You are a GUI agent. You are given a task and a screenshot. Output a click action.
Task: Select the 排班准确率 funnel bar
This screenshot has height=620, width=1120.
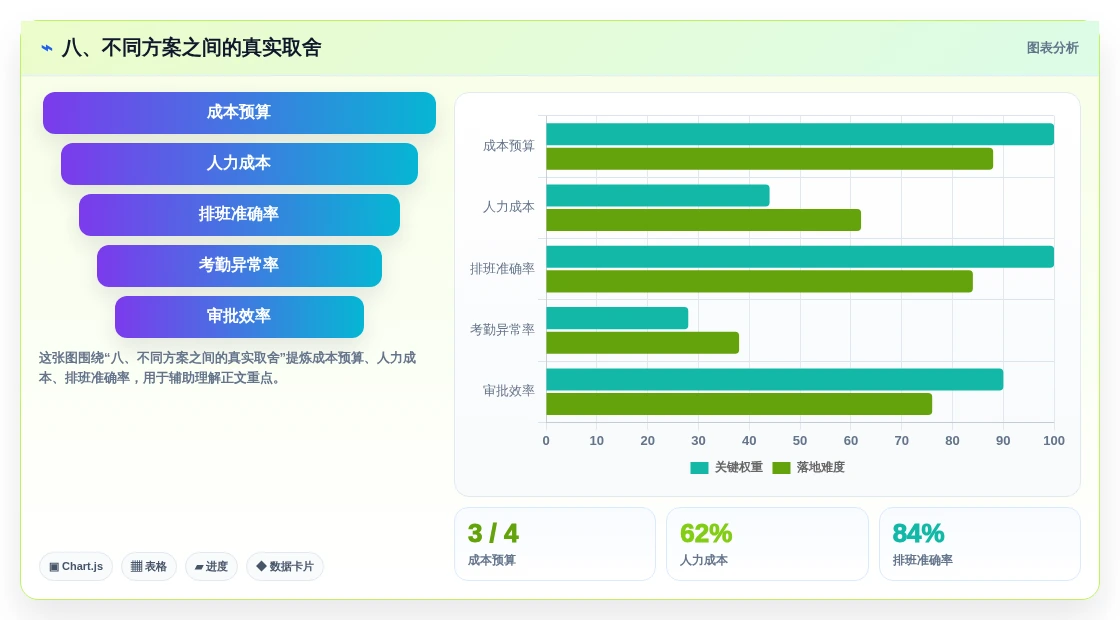[x=239, y=214]
